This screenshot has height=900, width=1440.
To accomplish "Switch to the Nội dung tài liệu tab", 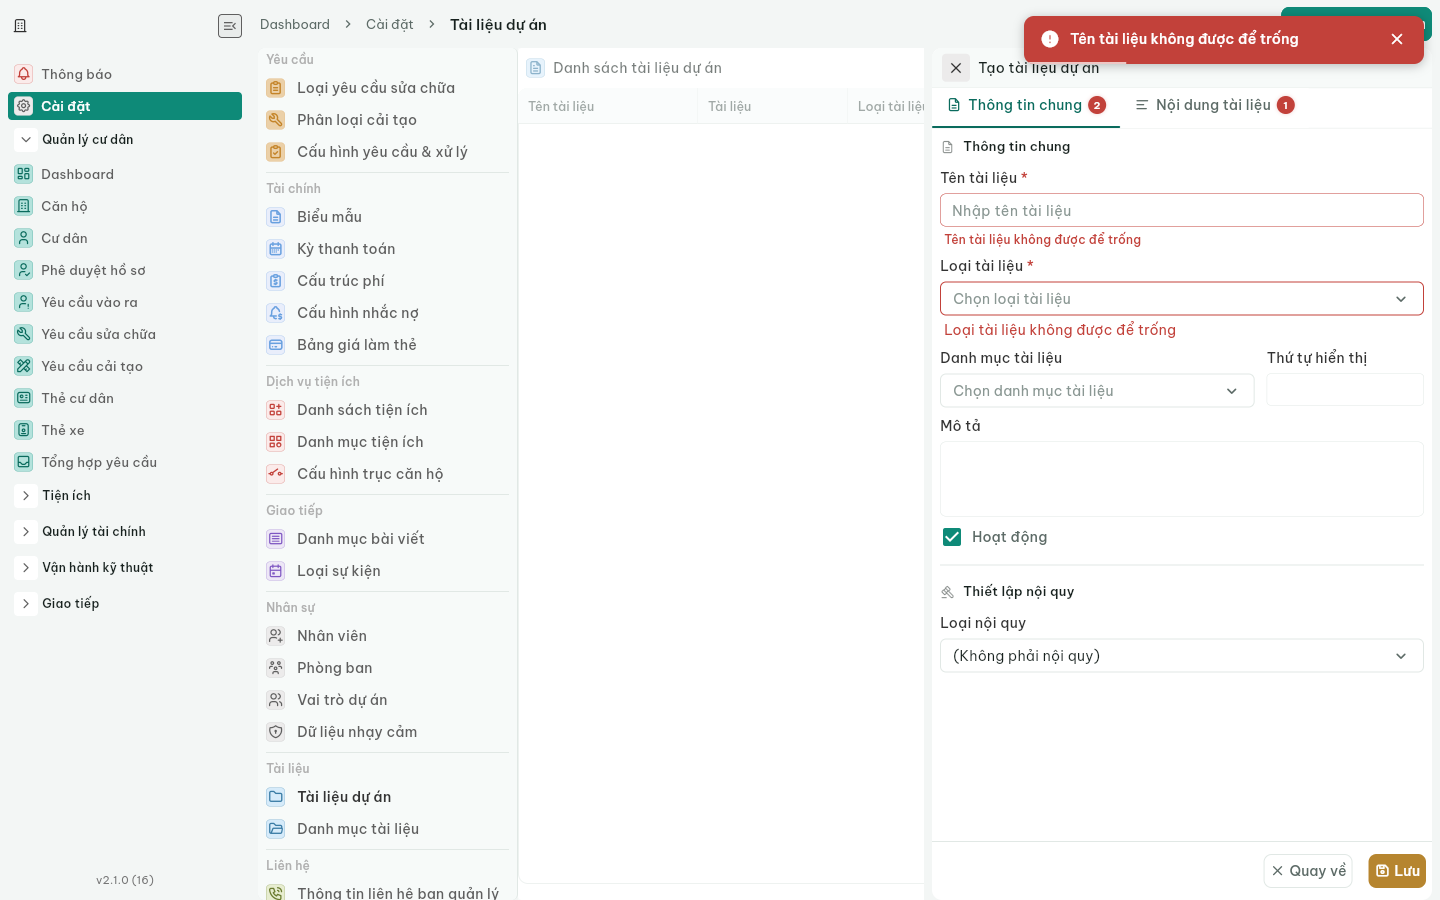I will pyautogui.click(x=1214, y=106).
